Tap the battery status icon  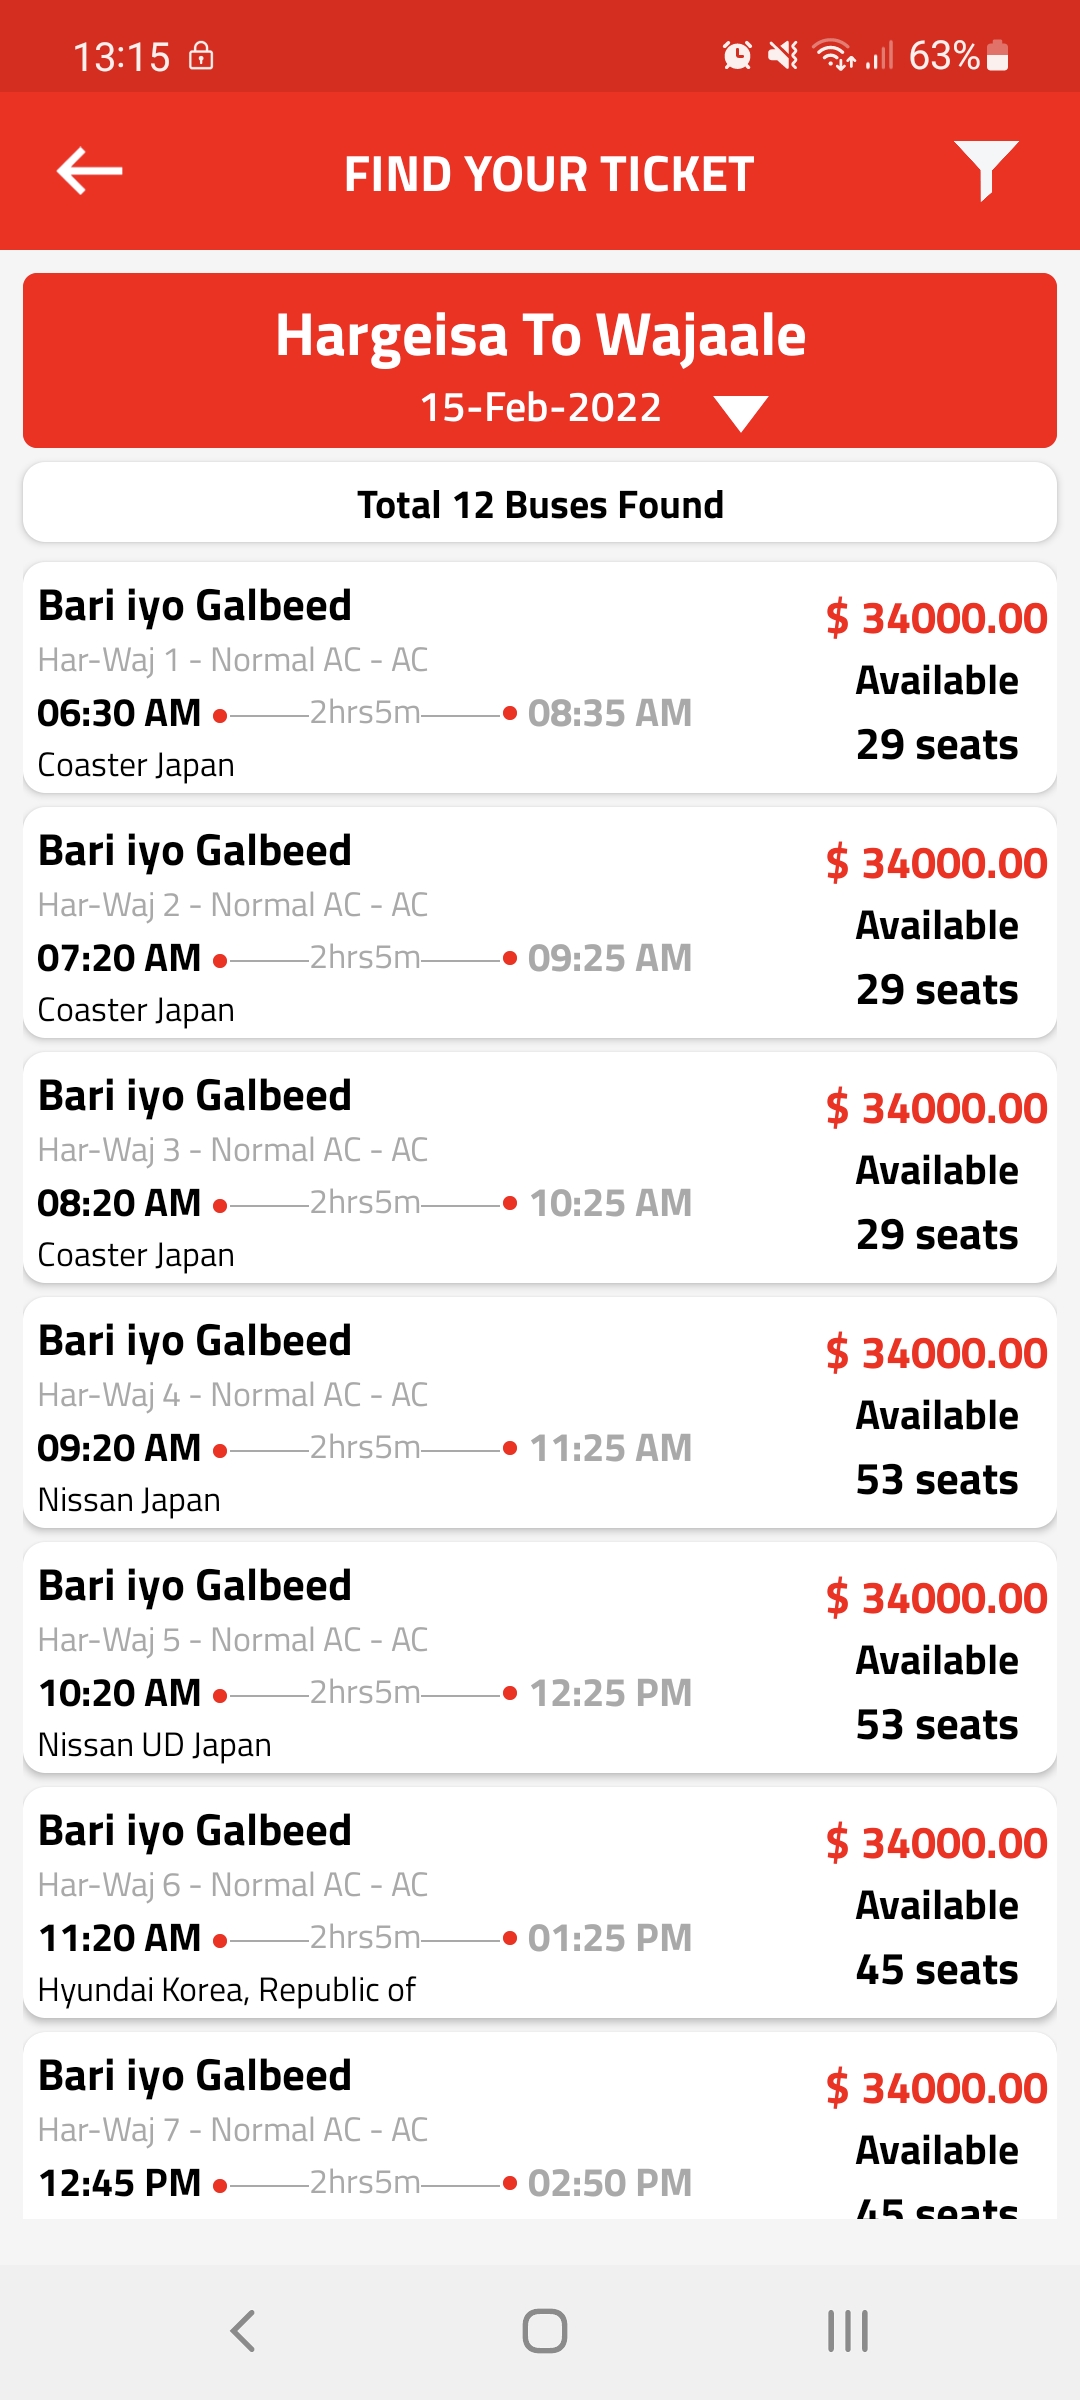[997, 56]
